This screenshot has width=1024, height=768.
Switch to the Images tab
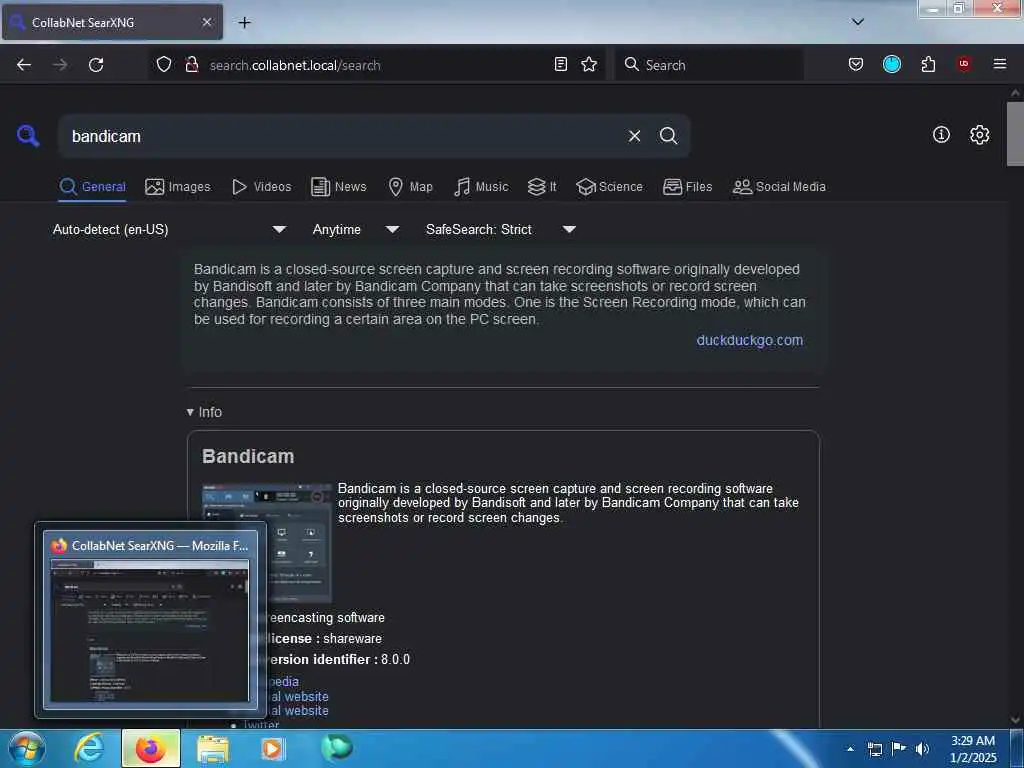(178, 187)
